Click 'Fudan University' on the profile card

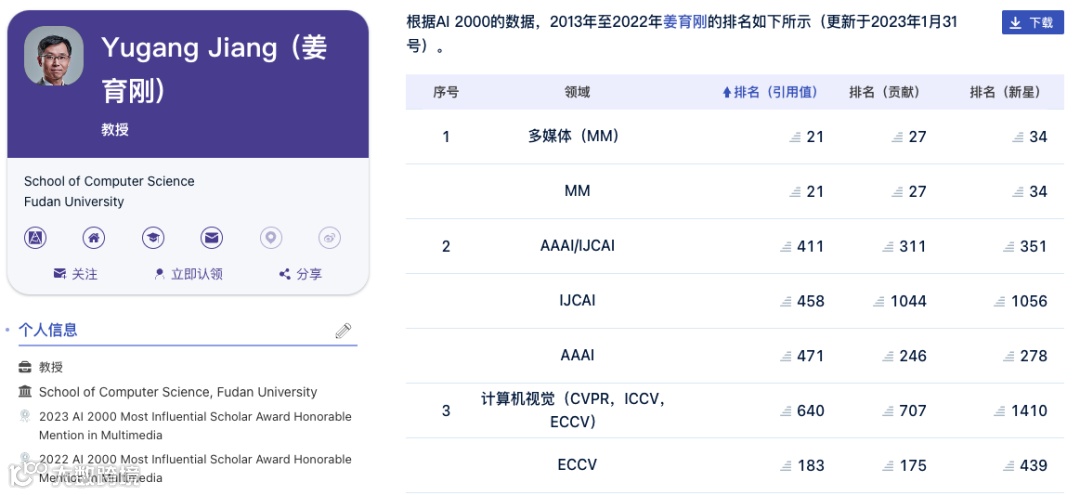point(74,202)
